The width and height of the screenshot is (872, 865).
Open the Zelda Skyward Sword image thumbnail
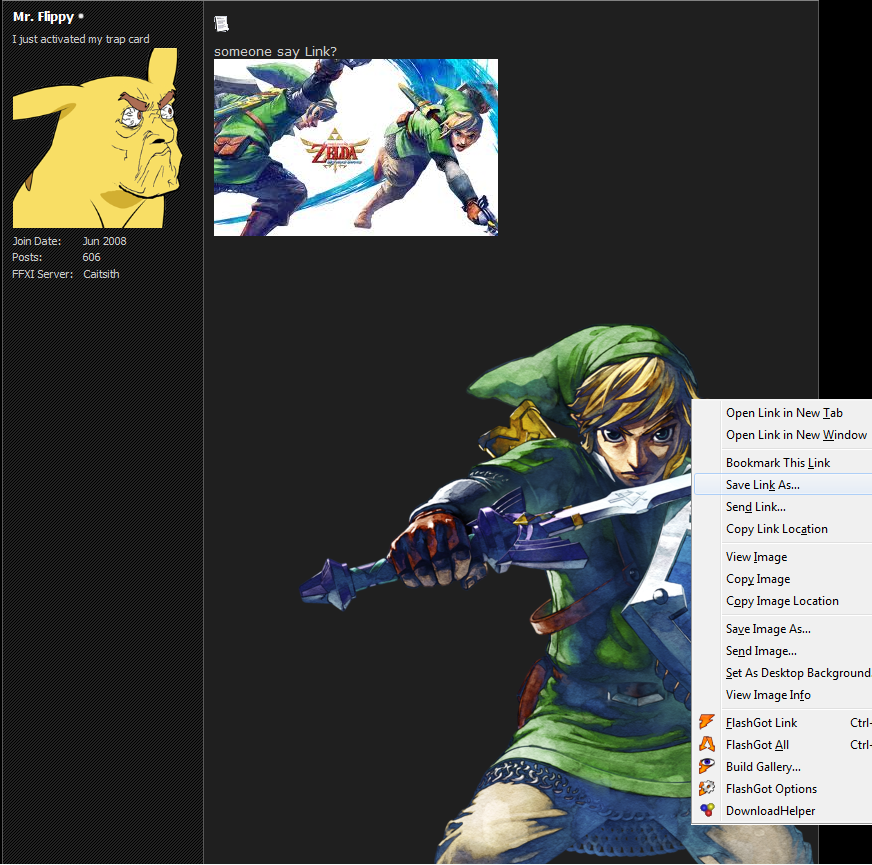356,147
